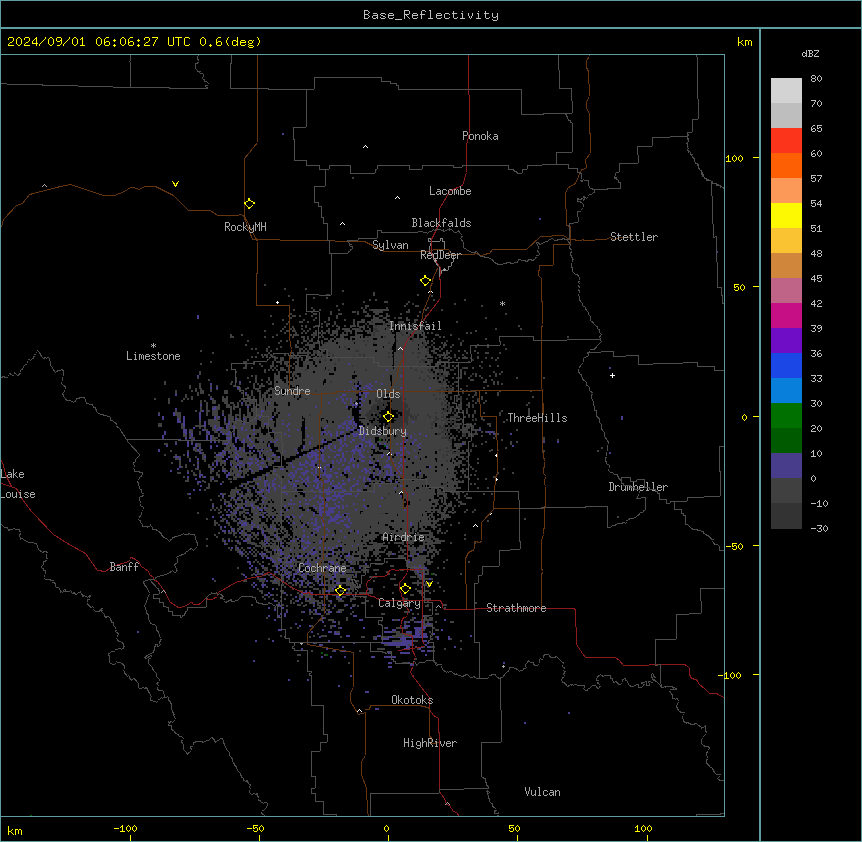Screen dimensions: 862x842
Task: Pick the red swatch in dBZ legend
Action: pos(786,141)
